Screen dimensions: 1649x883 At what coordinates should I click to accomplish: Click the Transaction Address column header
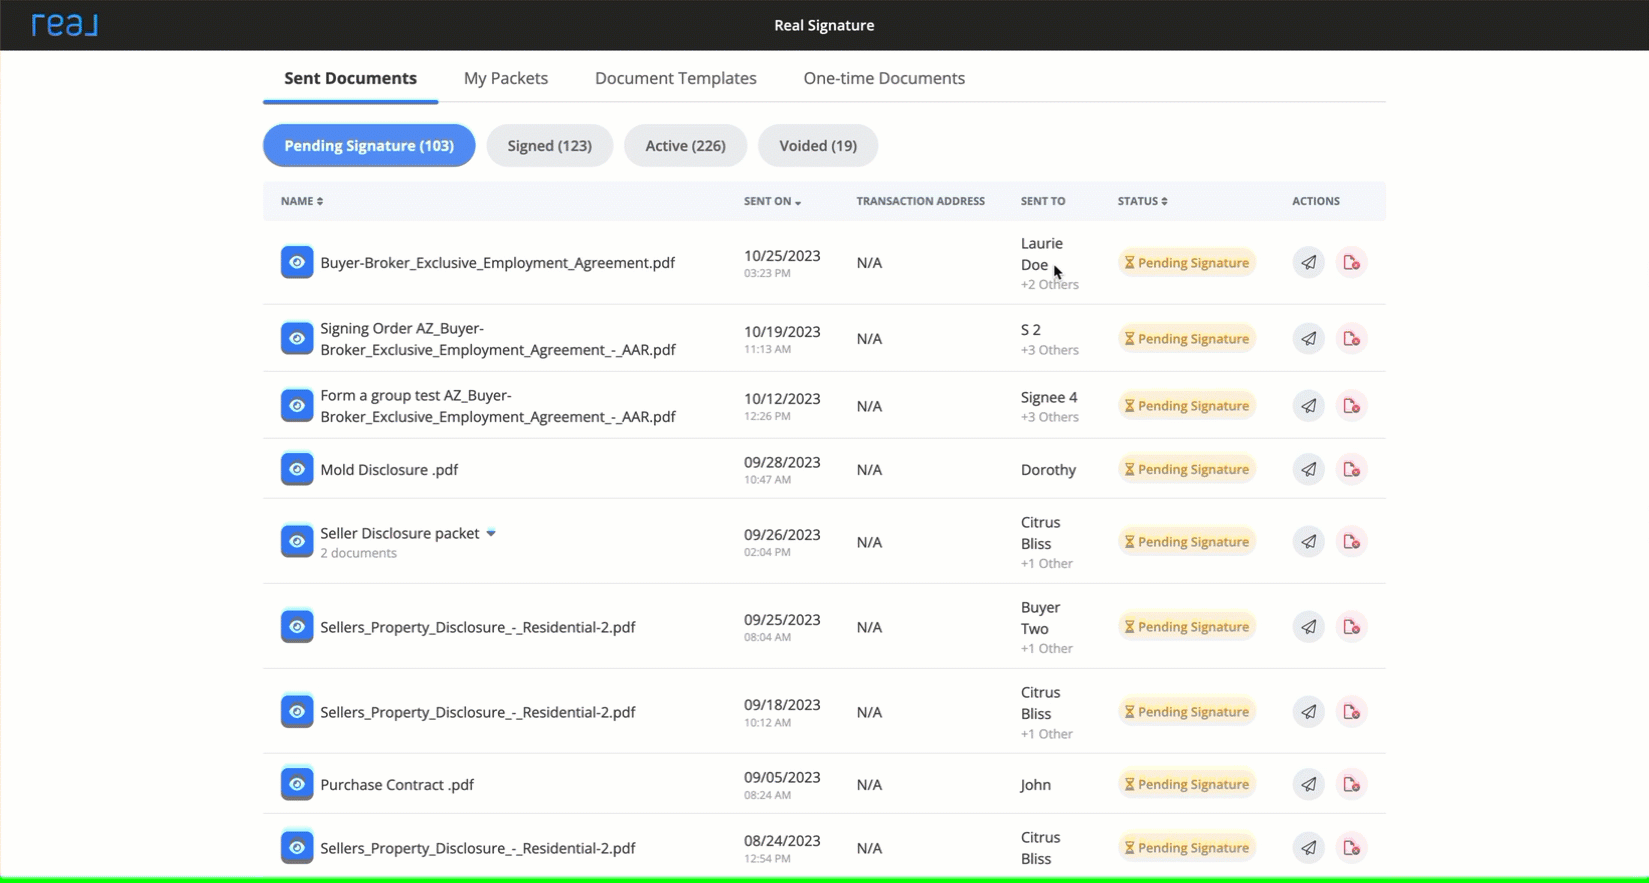920,201
